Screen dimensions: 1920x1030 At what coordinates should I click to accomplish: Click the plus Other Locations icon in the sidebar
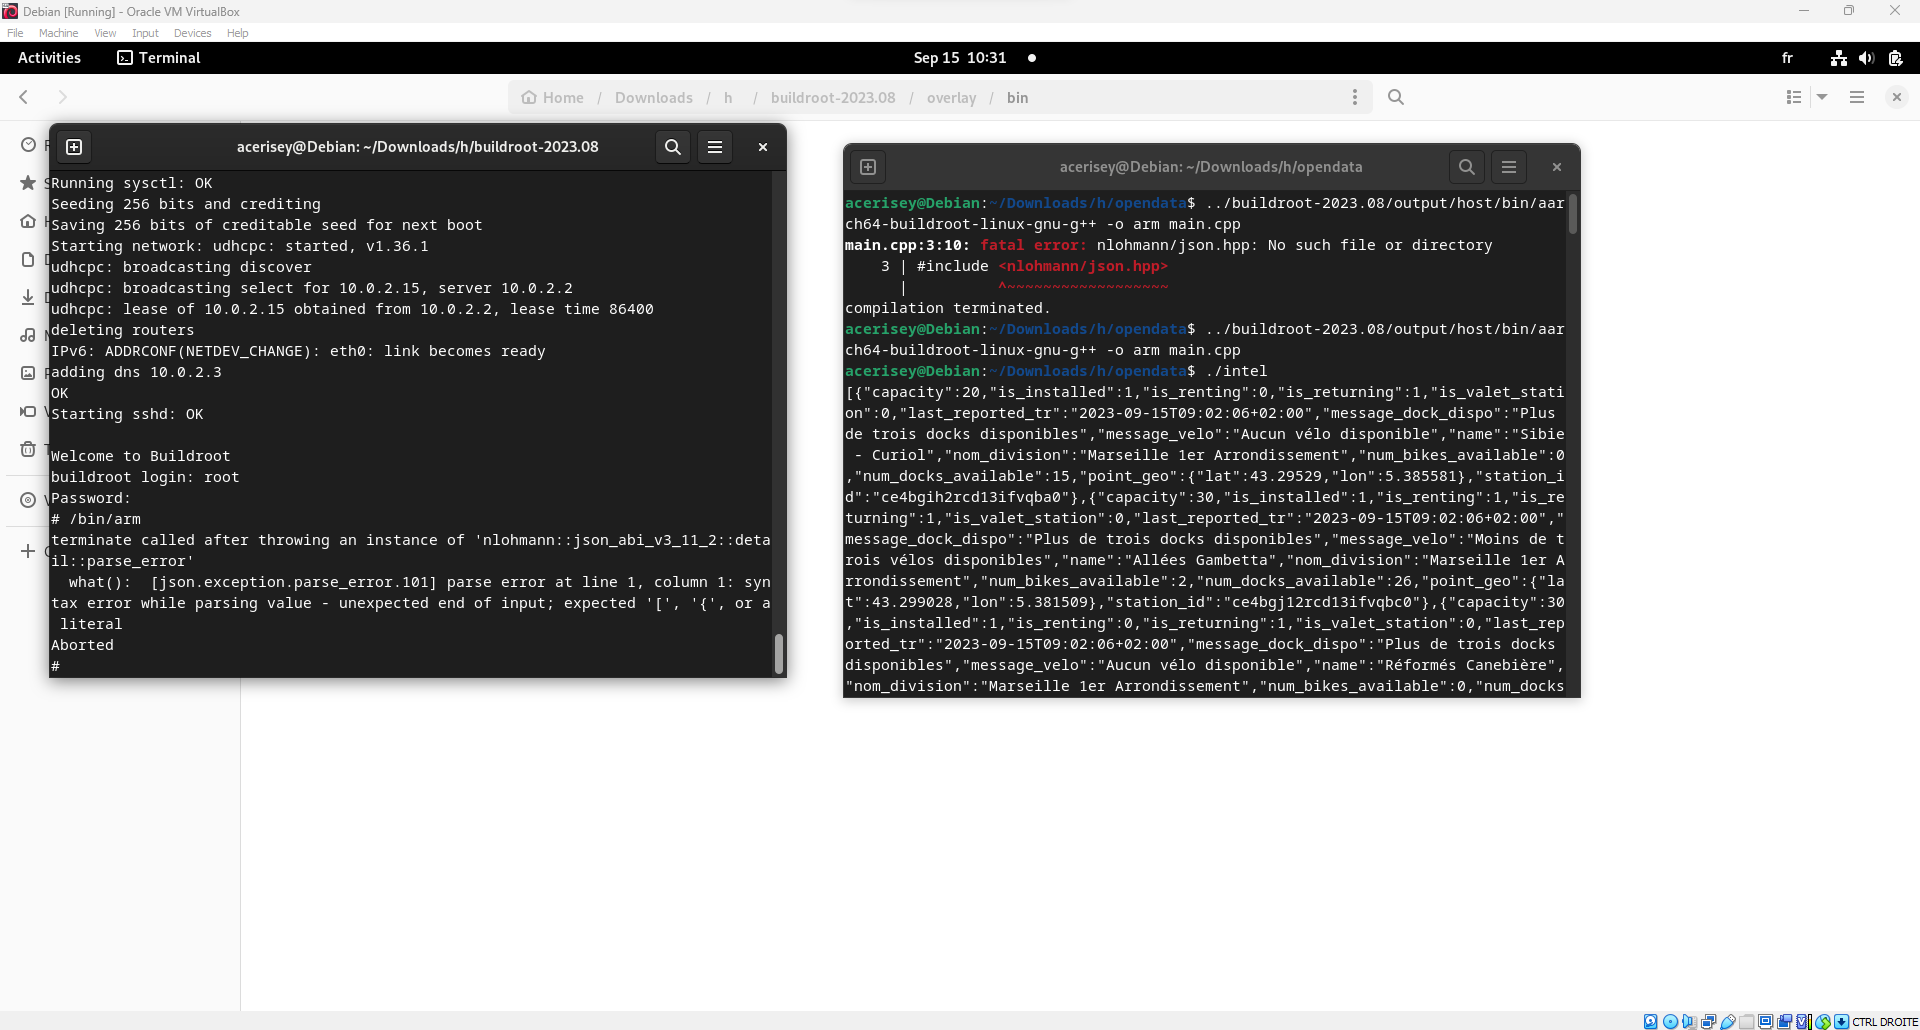(28, 551)
